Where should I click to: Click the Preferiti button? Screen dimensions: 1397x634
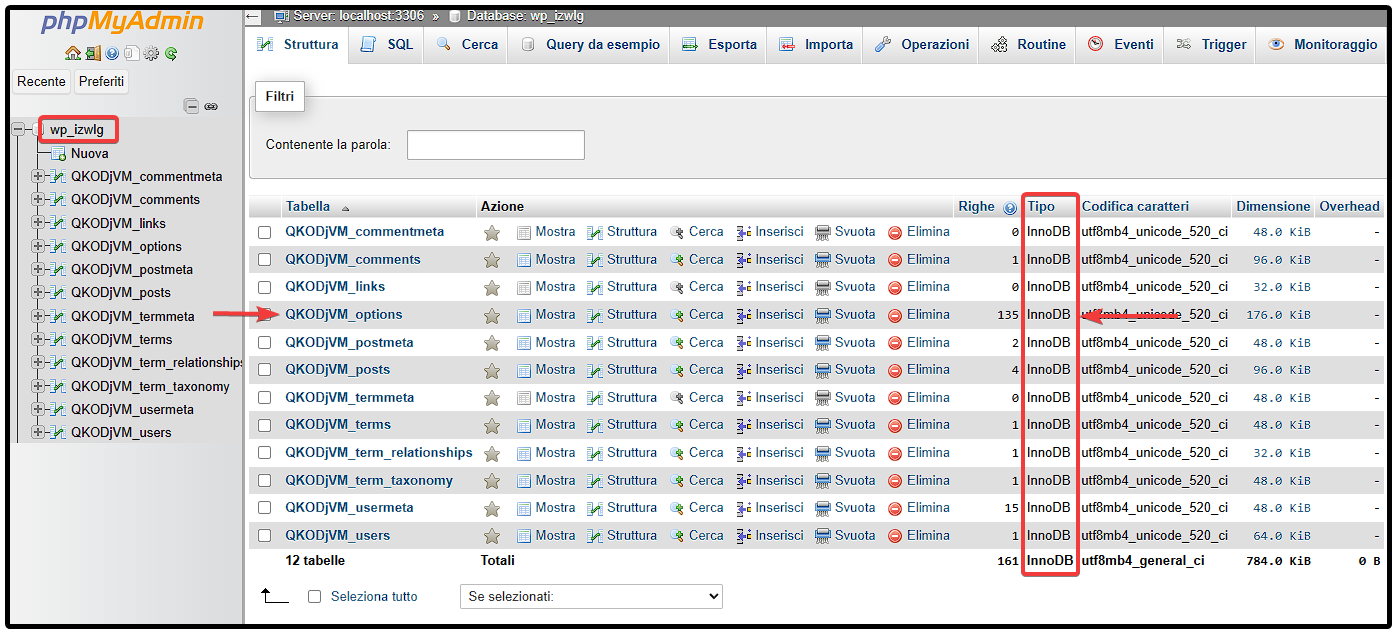[x=102, y=82]
